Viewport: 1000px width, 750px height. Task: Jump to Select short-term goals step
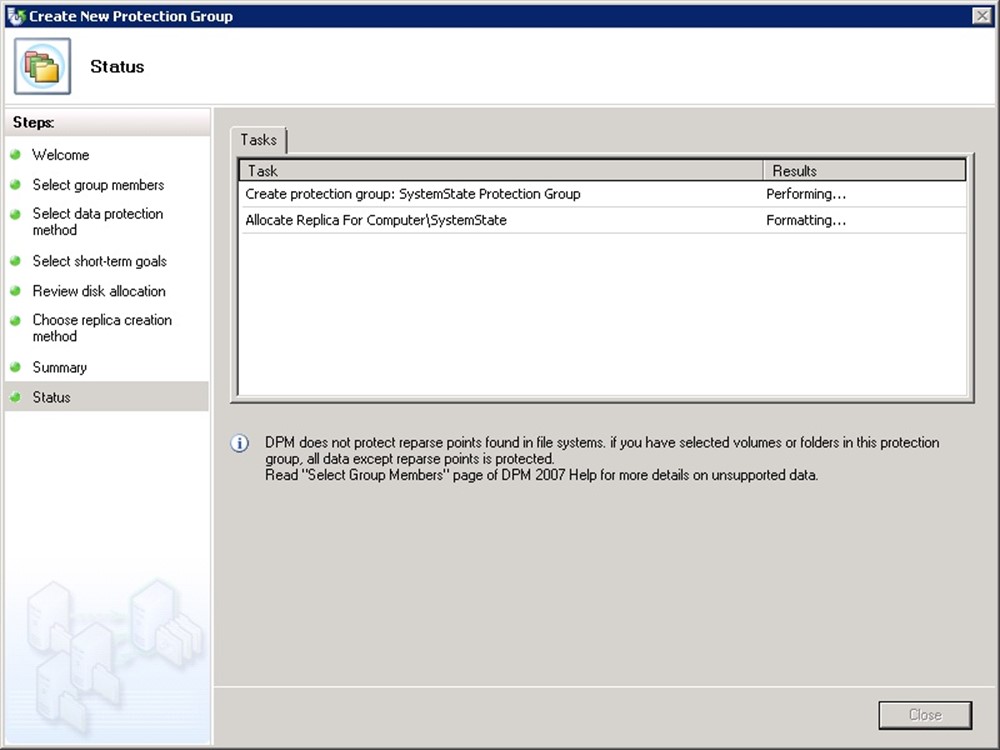(99, 261)
